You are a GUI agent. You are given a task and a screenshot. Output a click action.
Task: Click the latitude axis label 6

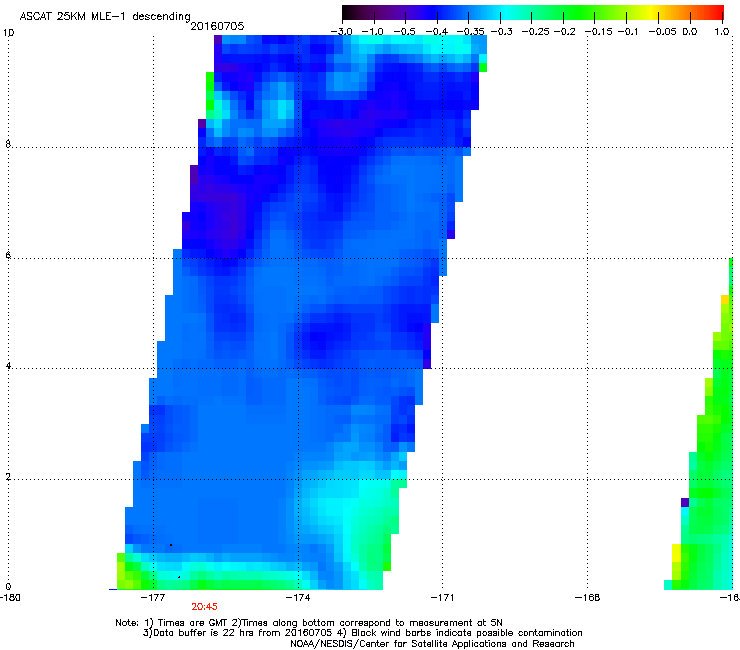tap(8, 254)
